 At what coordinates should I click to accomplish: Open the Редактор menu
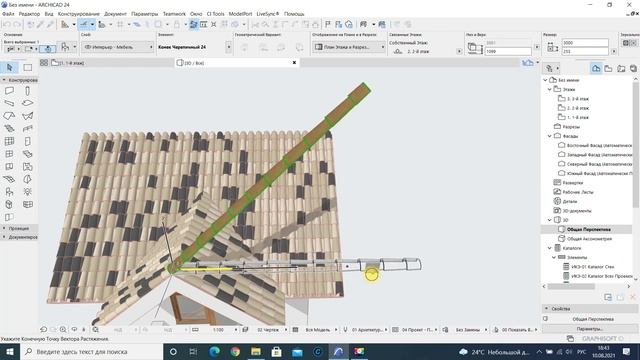(x=29, y=14)
